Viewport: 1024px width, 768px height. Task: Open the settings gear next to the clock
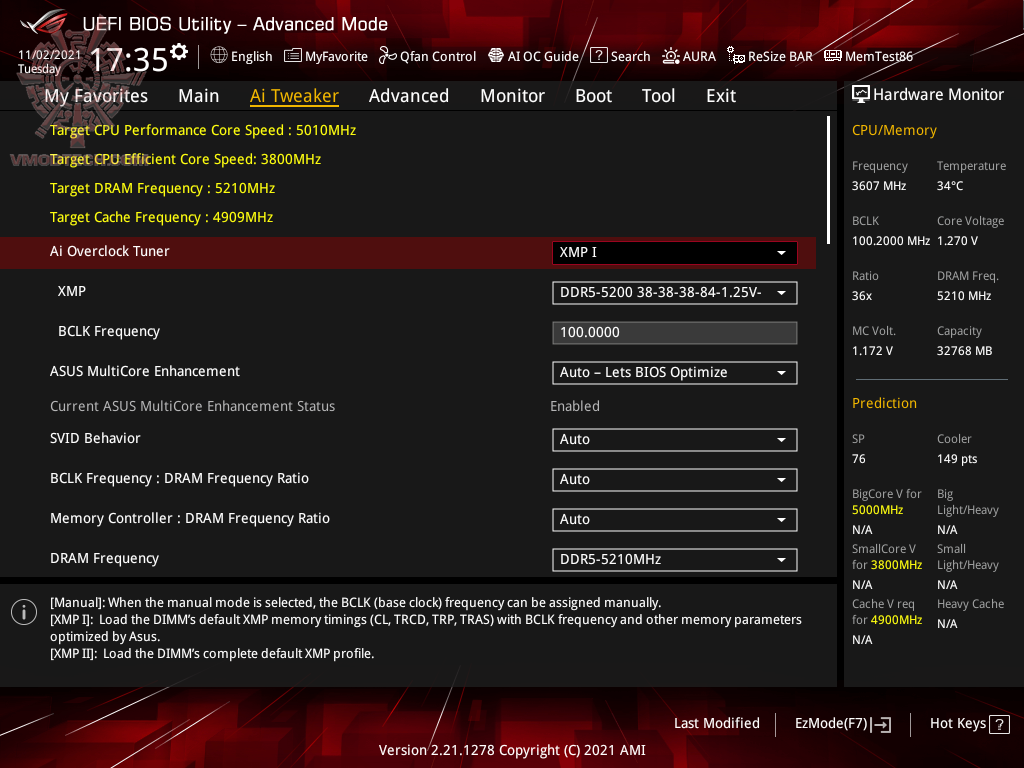coord(179,52)
